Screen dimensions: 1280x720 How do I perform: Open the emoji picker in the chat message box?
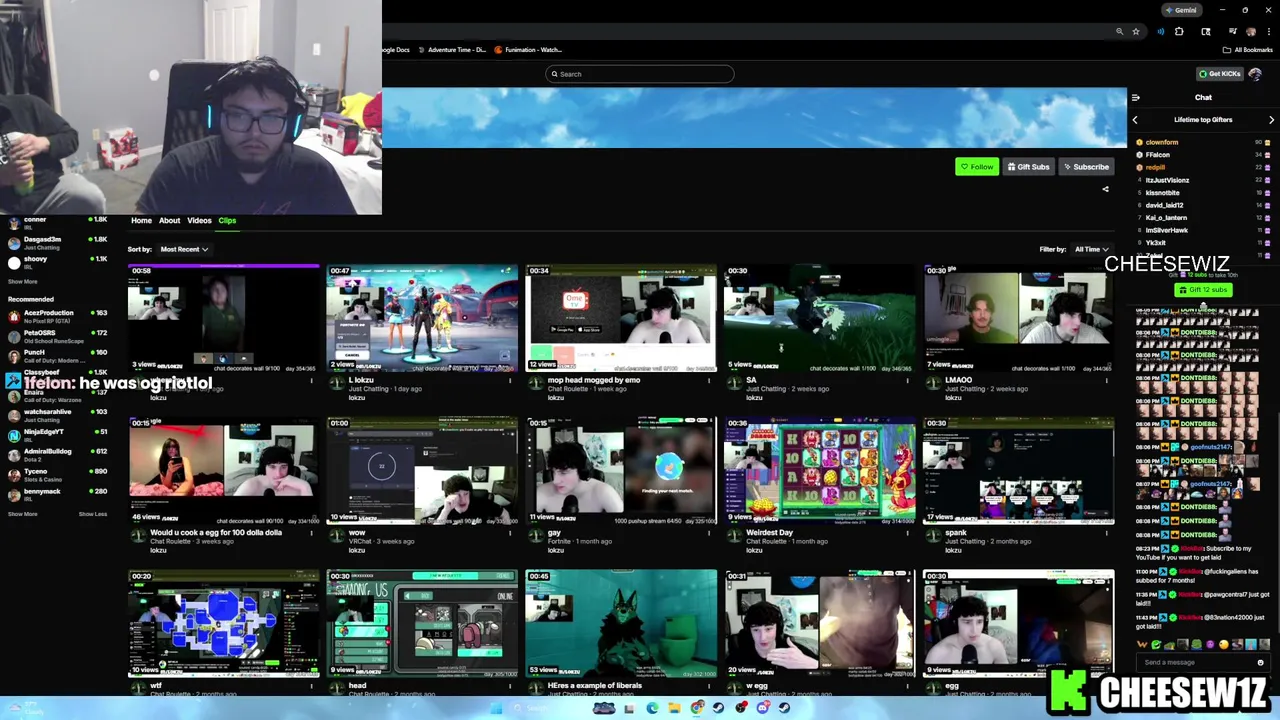coord(1260,662)
